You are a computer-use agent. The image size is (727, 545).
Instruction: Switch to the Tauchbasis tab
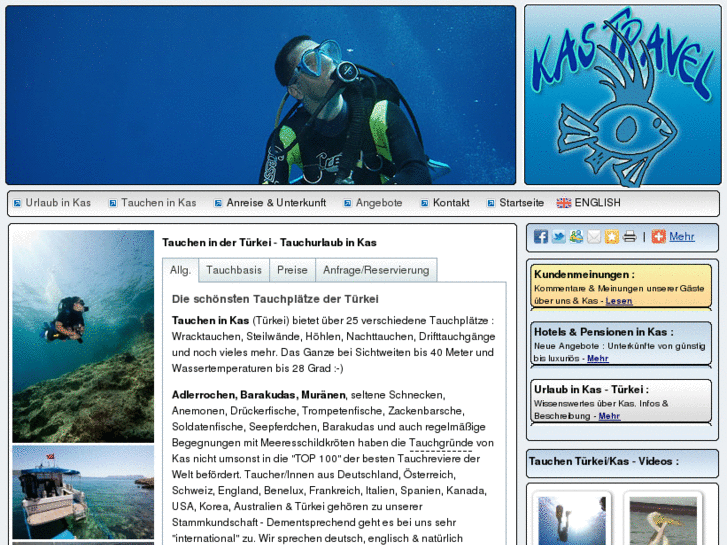234,270
